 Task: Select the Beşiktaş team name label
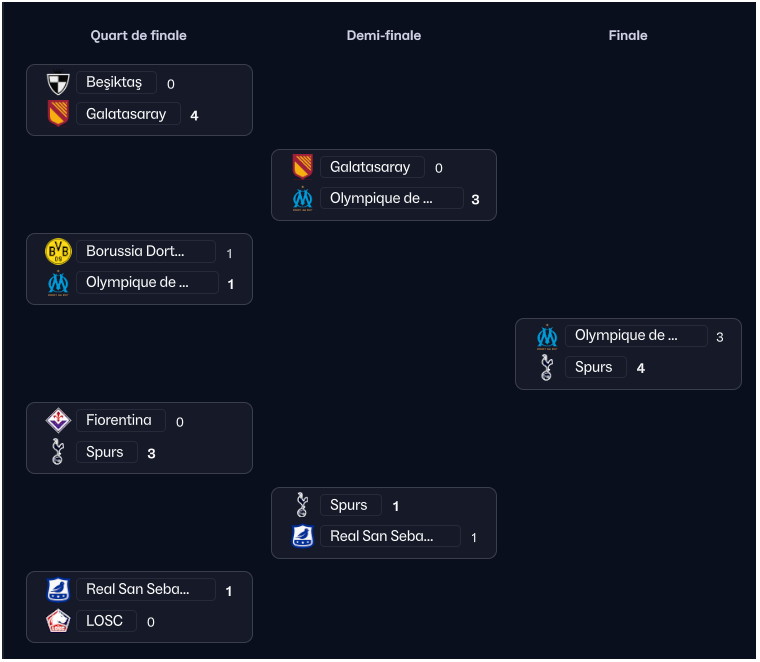click(116, 82)
